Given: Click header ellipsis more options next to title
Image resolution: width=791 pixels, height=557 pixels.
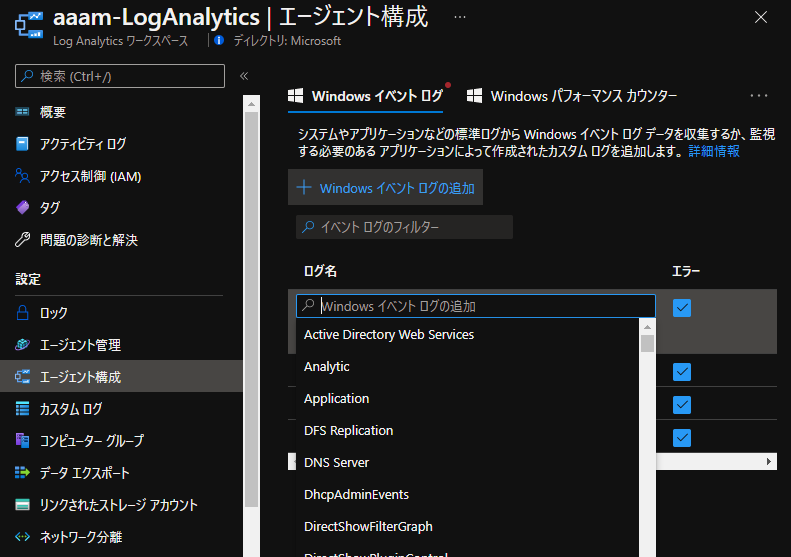Looking at the screenshot, I should pos(460,17).
